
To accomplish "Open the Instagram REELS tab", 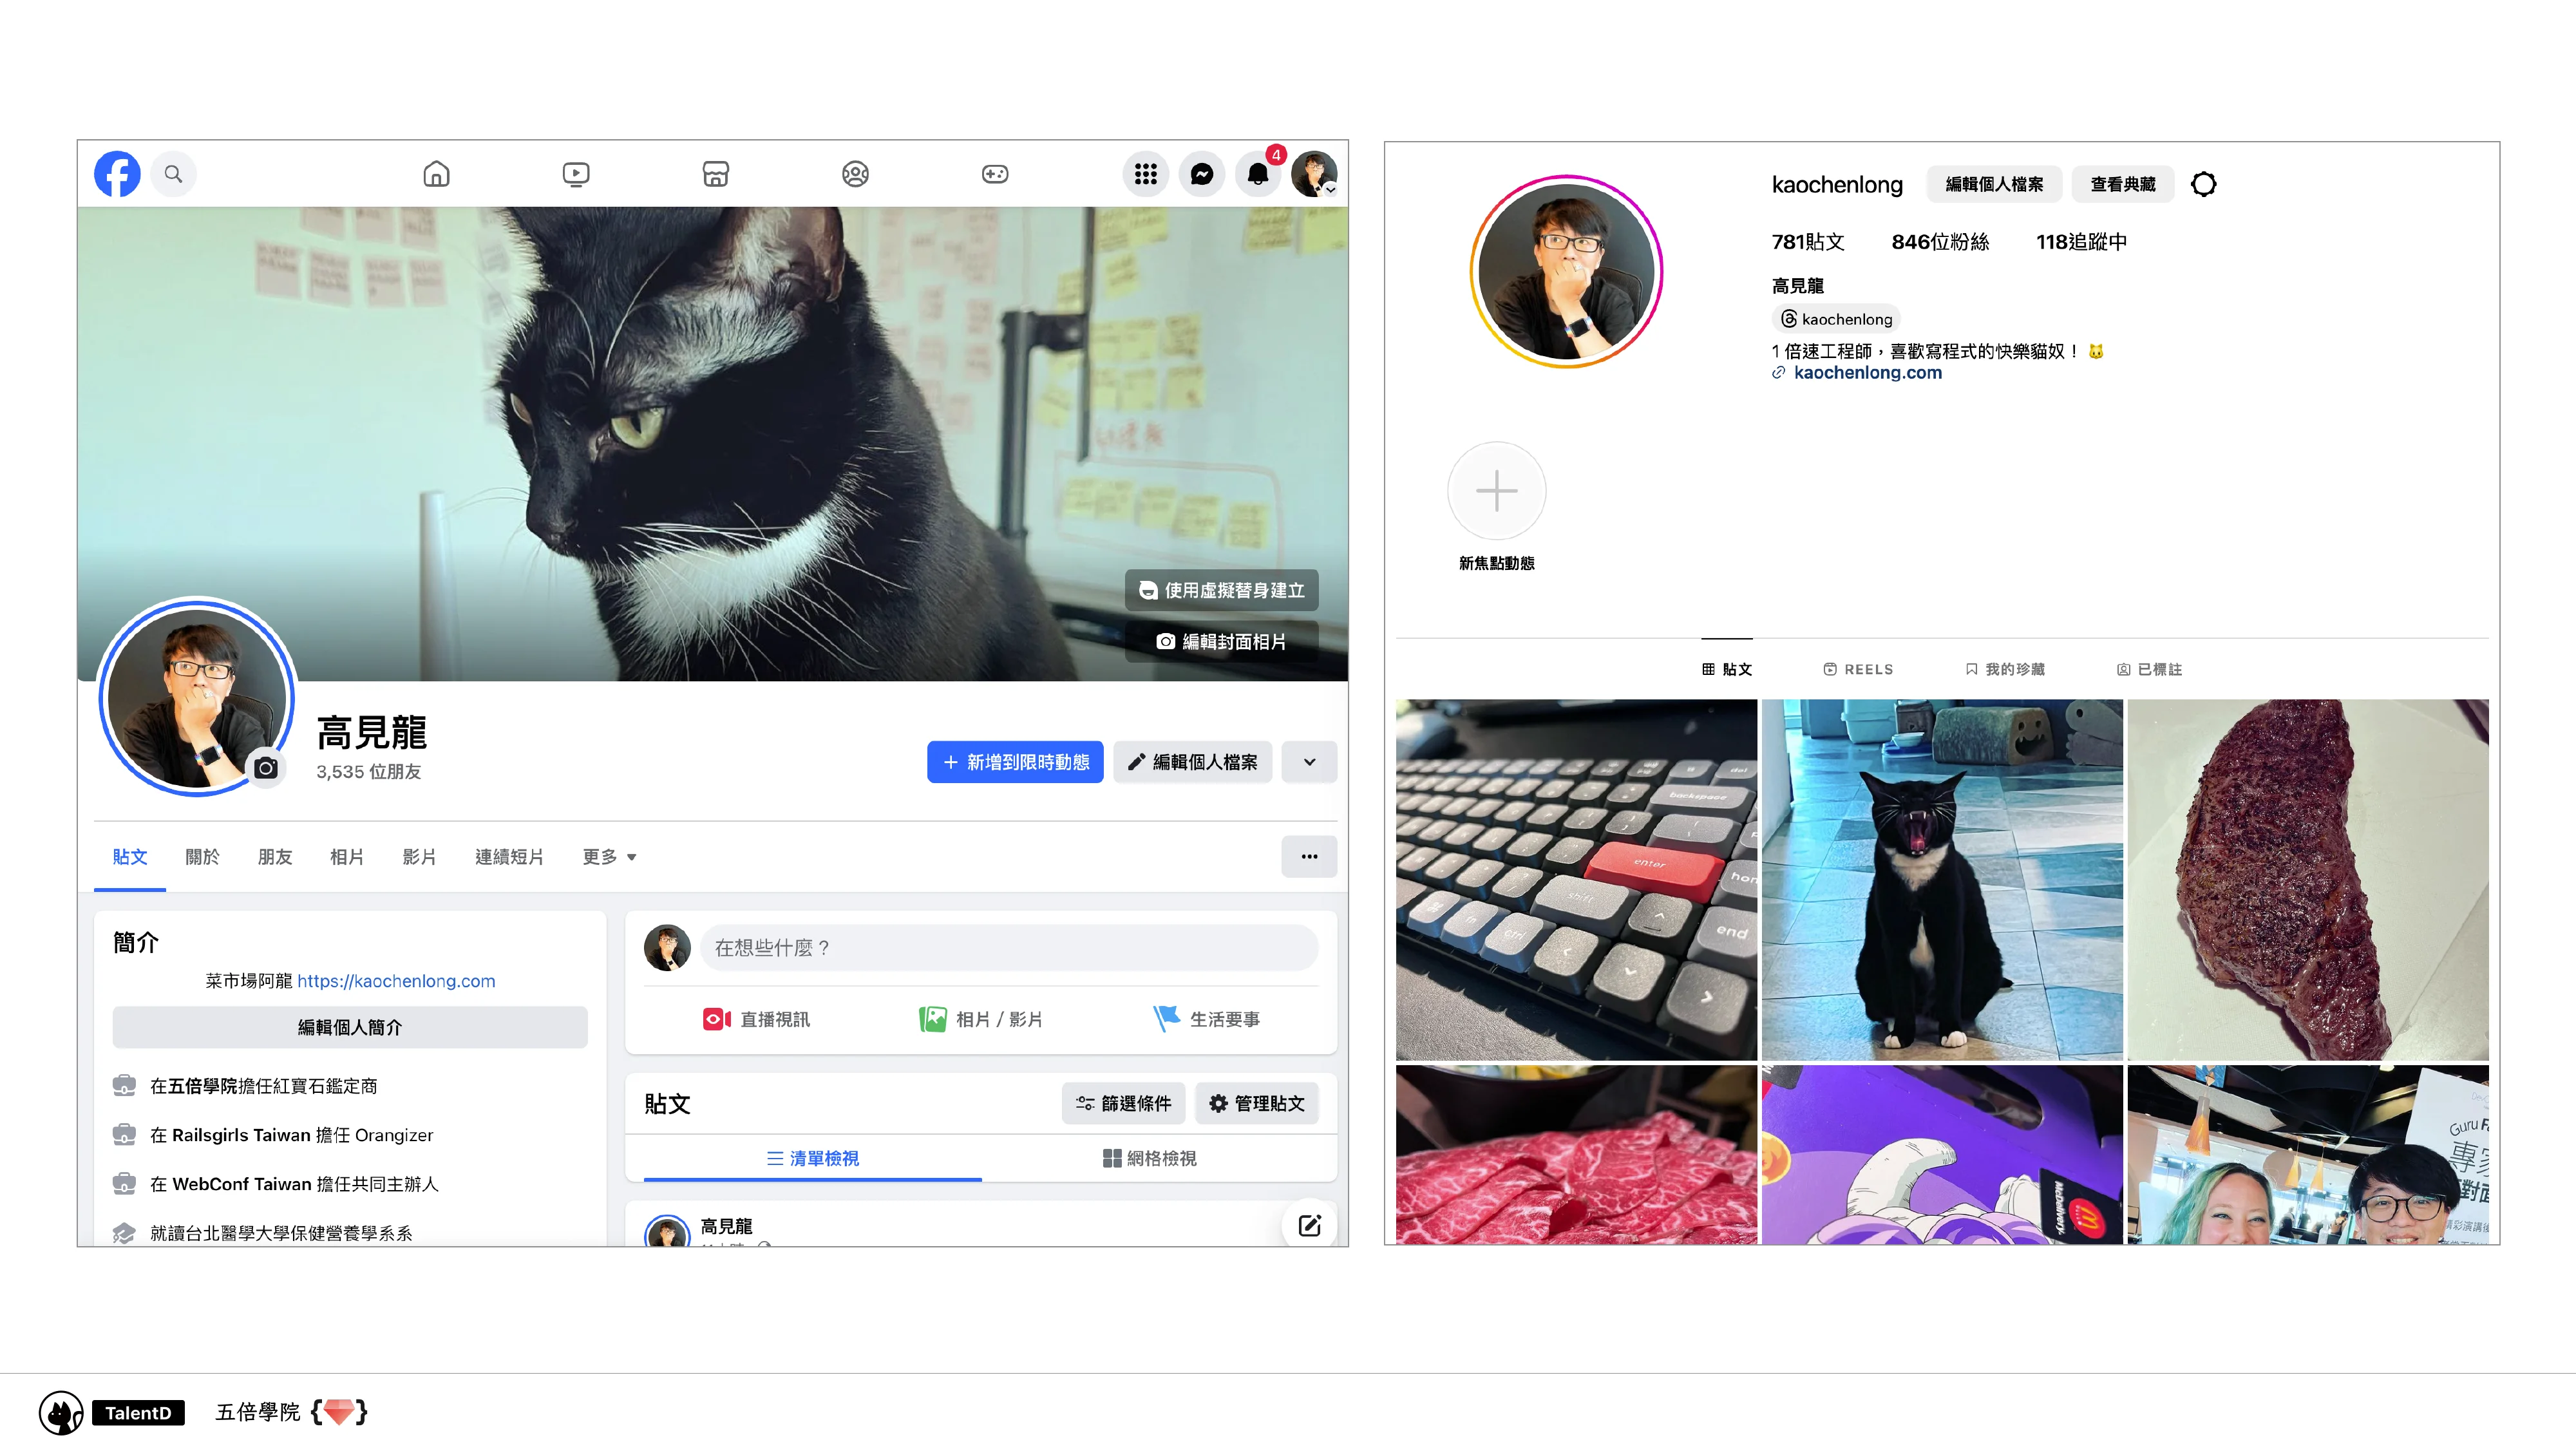I will (x=1858, y=669).
